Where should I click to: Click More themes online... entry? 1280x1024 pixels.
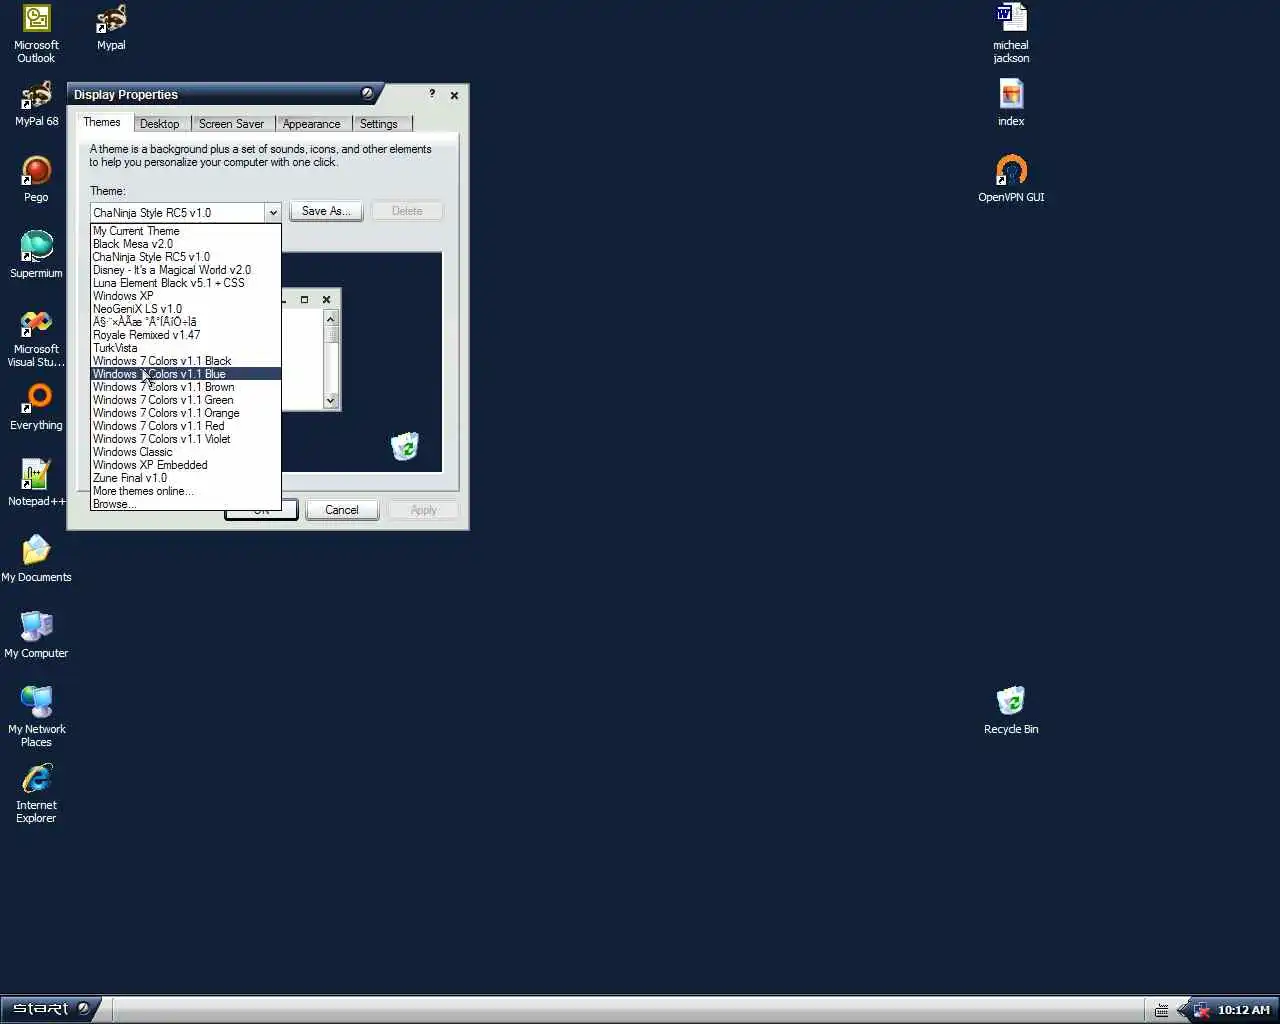pos(185,491)
